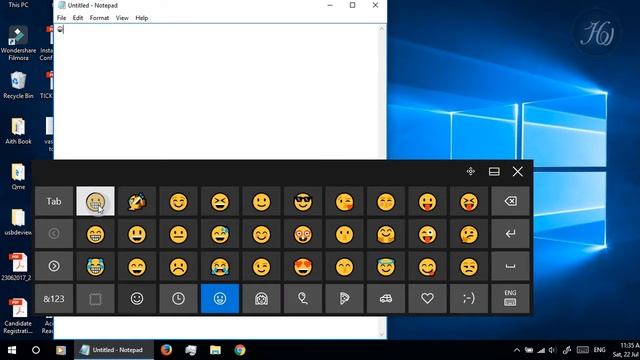The height and width of the screenshot is (360, 640).
Task: Click the Notepad vertical scrollbar up arrow
Action: click(x=382, y=29)
